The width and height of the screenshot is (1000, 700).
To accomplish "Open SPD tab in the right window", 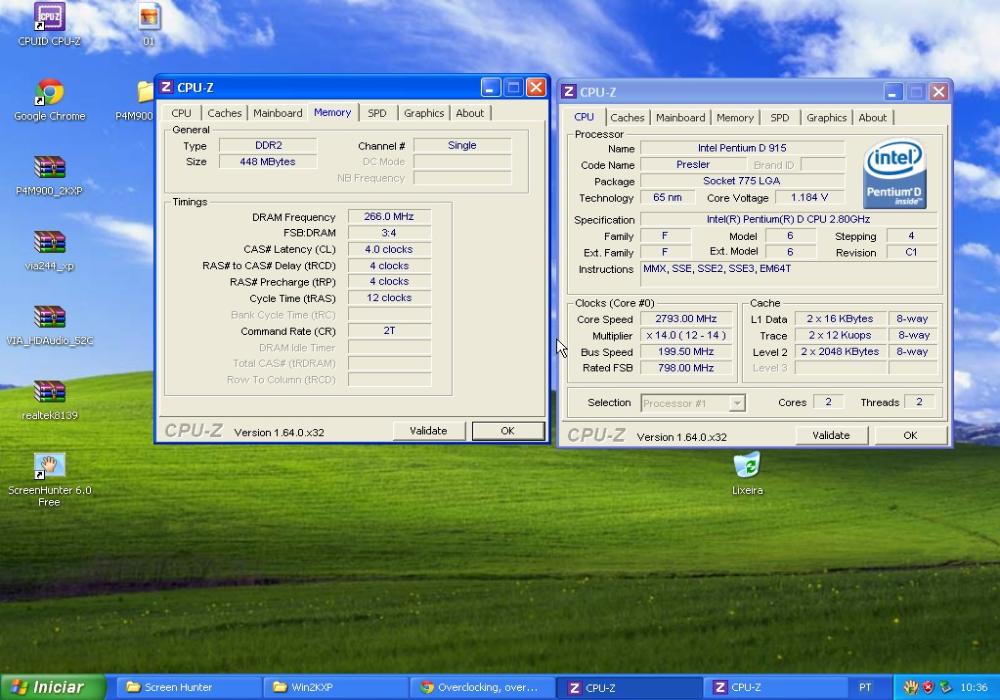I will pyautogui.click(x=779, y=117).
